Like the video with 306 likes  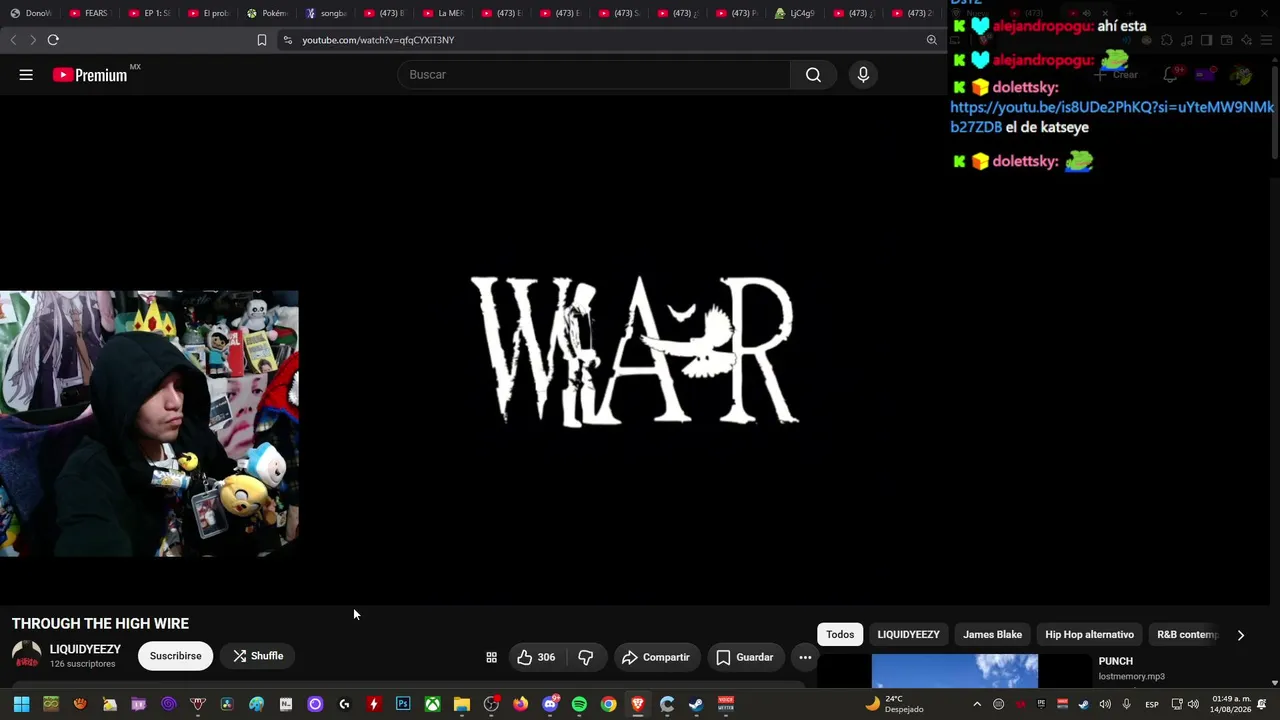[x=535, y=657]
